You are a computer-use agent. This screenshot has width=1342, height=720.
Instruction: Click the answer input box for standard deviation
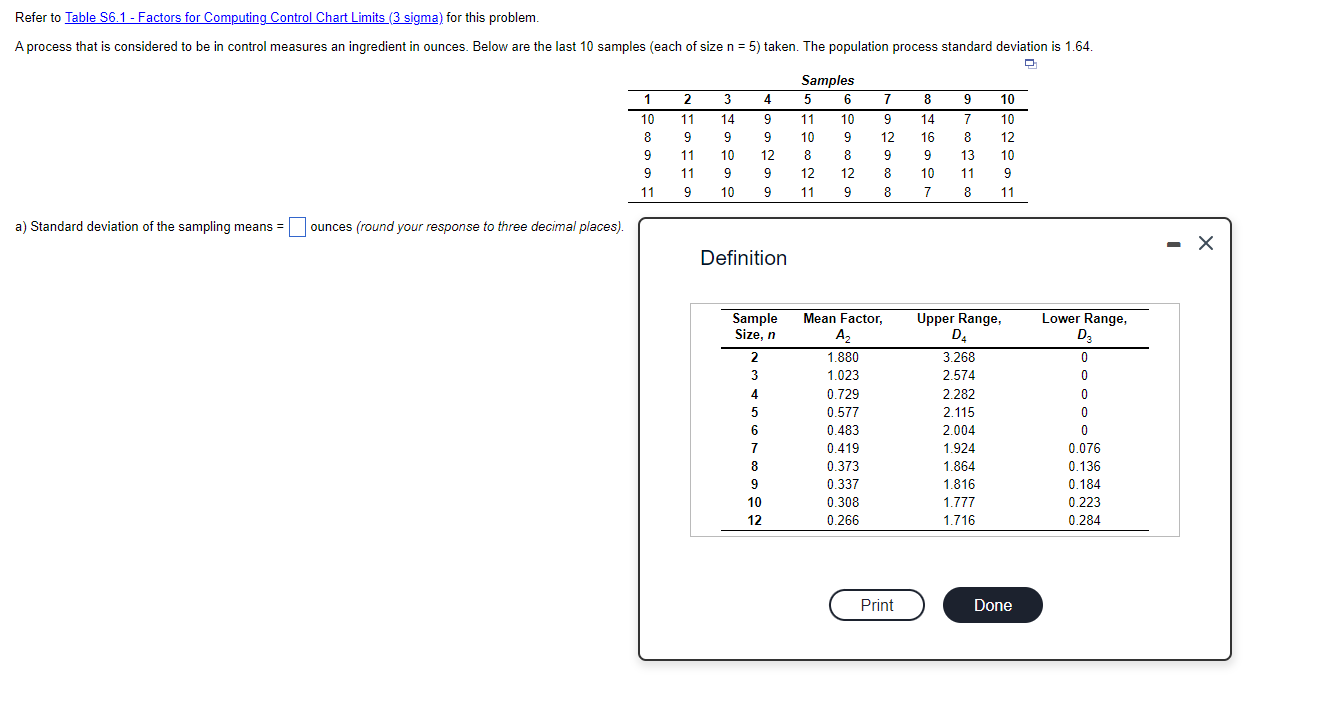click(x=296, y=227)
